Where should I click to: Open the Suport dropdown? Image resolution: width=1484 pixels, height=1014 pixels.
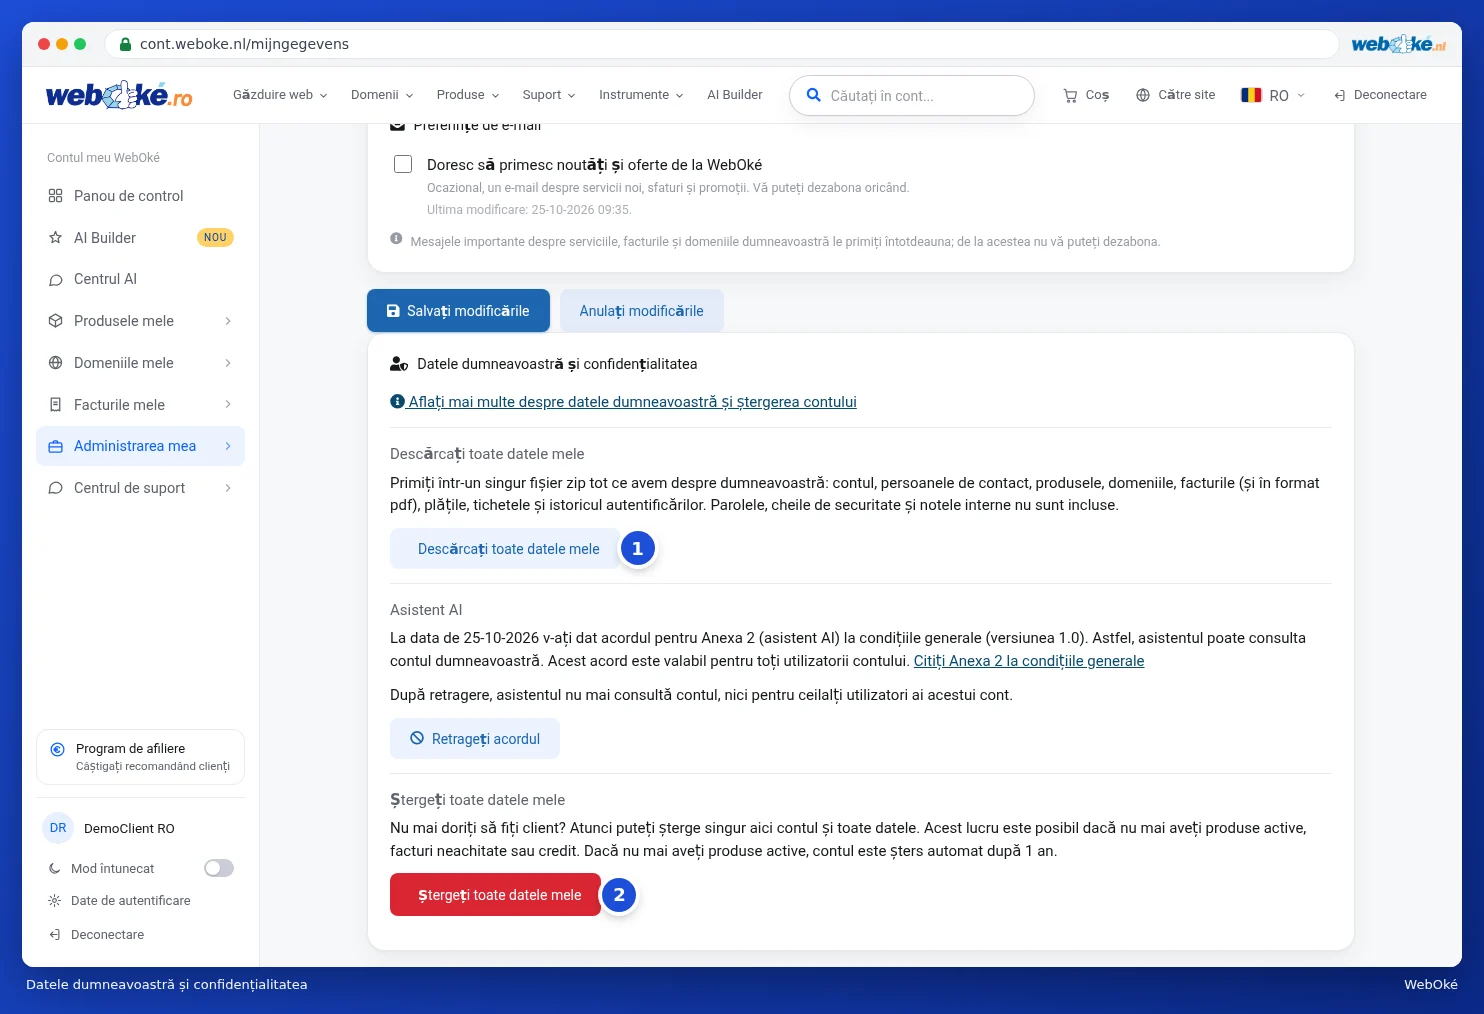coord(549,95)
